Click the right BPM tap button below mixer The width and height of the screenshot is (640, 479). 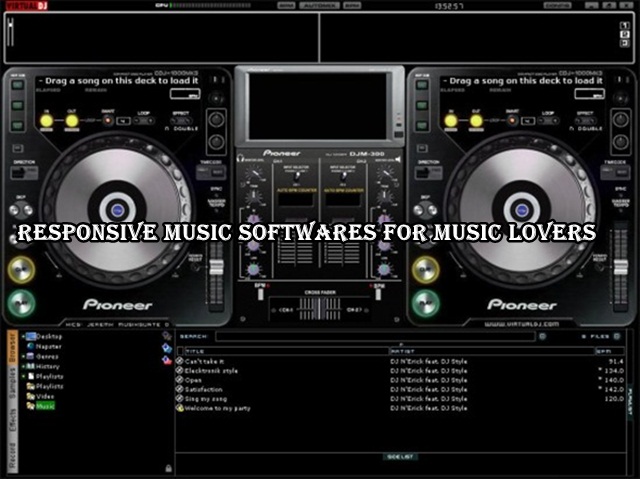click(x=378, y=293)
